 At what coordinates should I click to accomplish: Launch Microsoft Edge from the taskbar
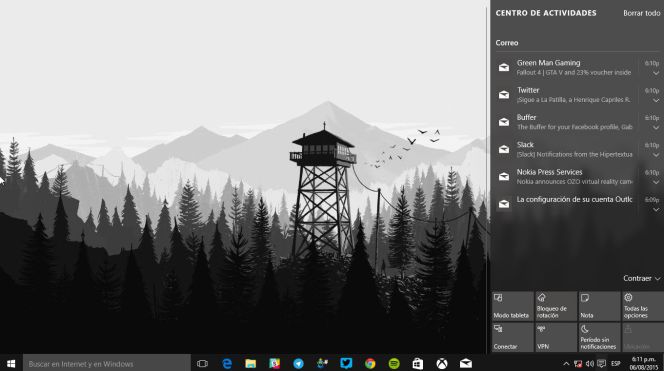227,363
